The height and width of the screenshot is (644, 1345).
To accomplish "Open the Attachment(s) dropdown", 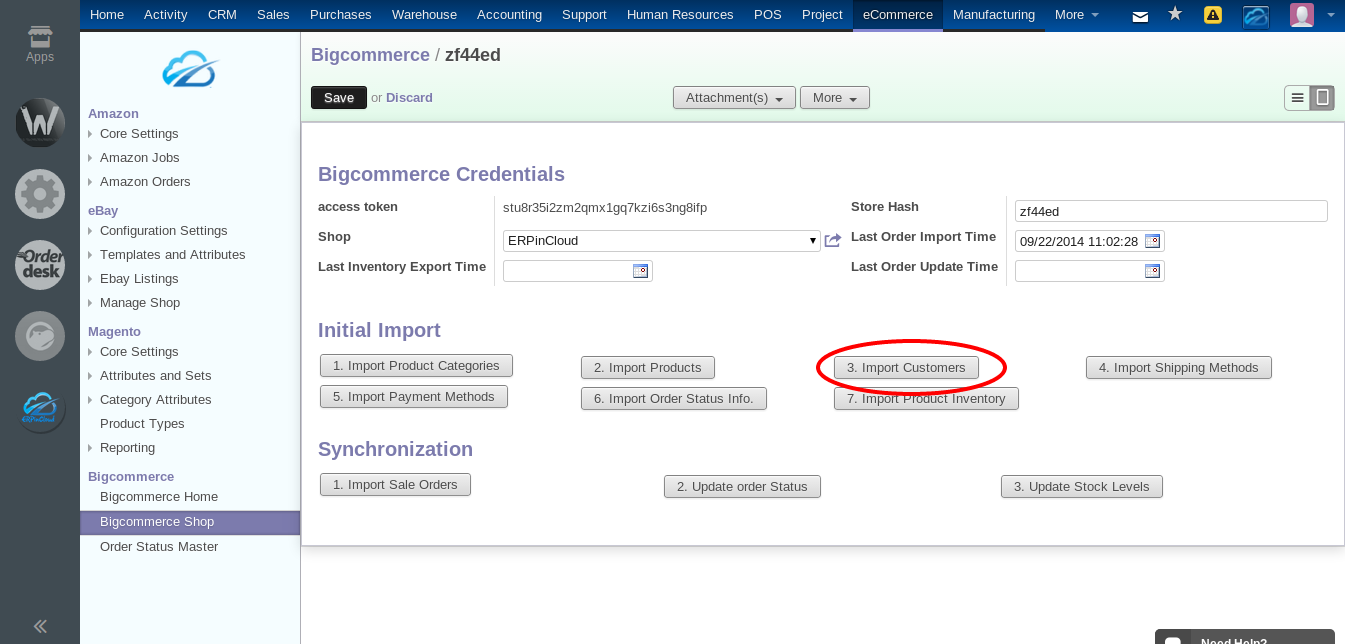I will coord(734,97).
